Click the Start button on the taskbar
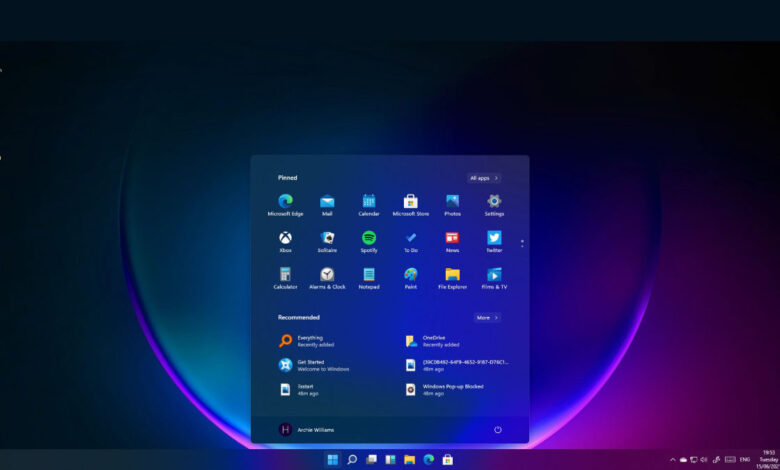The height and width of the screenshot is (470, 780). point(333,460)
